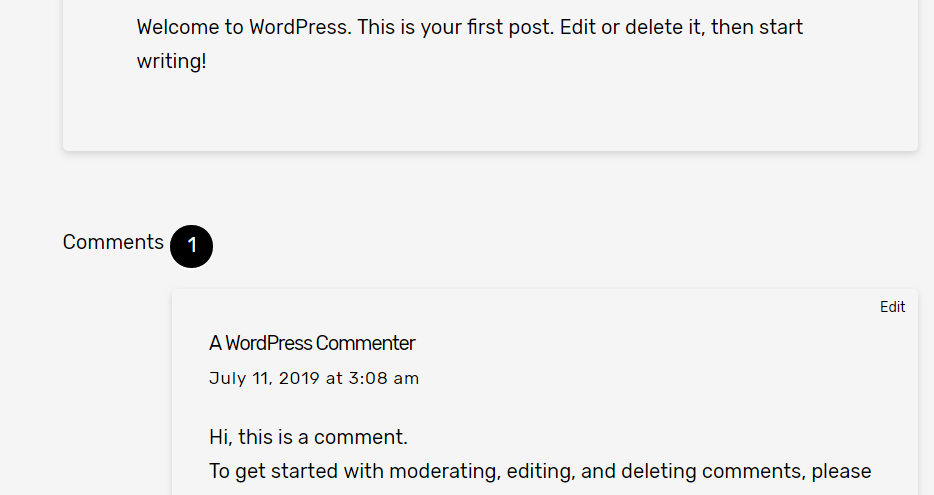Click the phrase 'first post' in the paragraph

pos(510,27)
